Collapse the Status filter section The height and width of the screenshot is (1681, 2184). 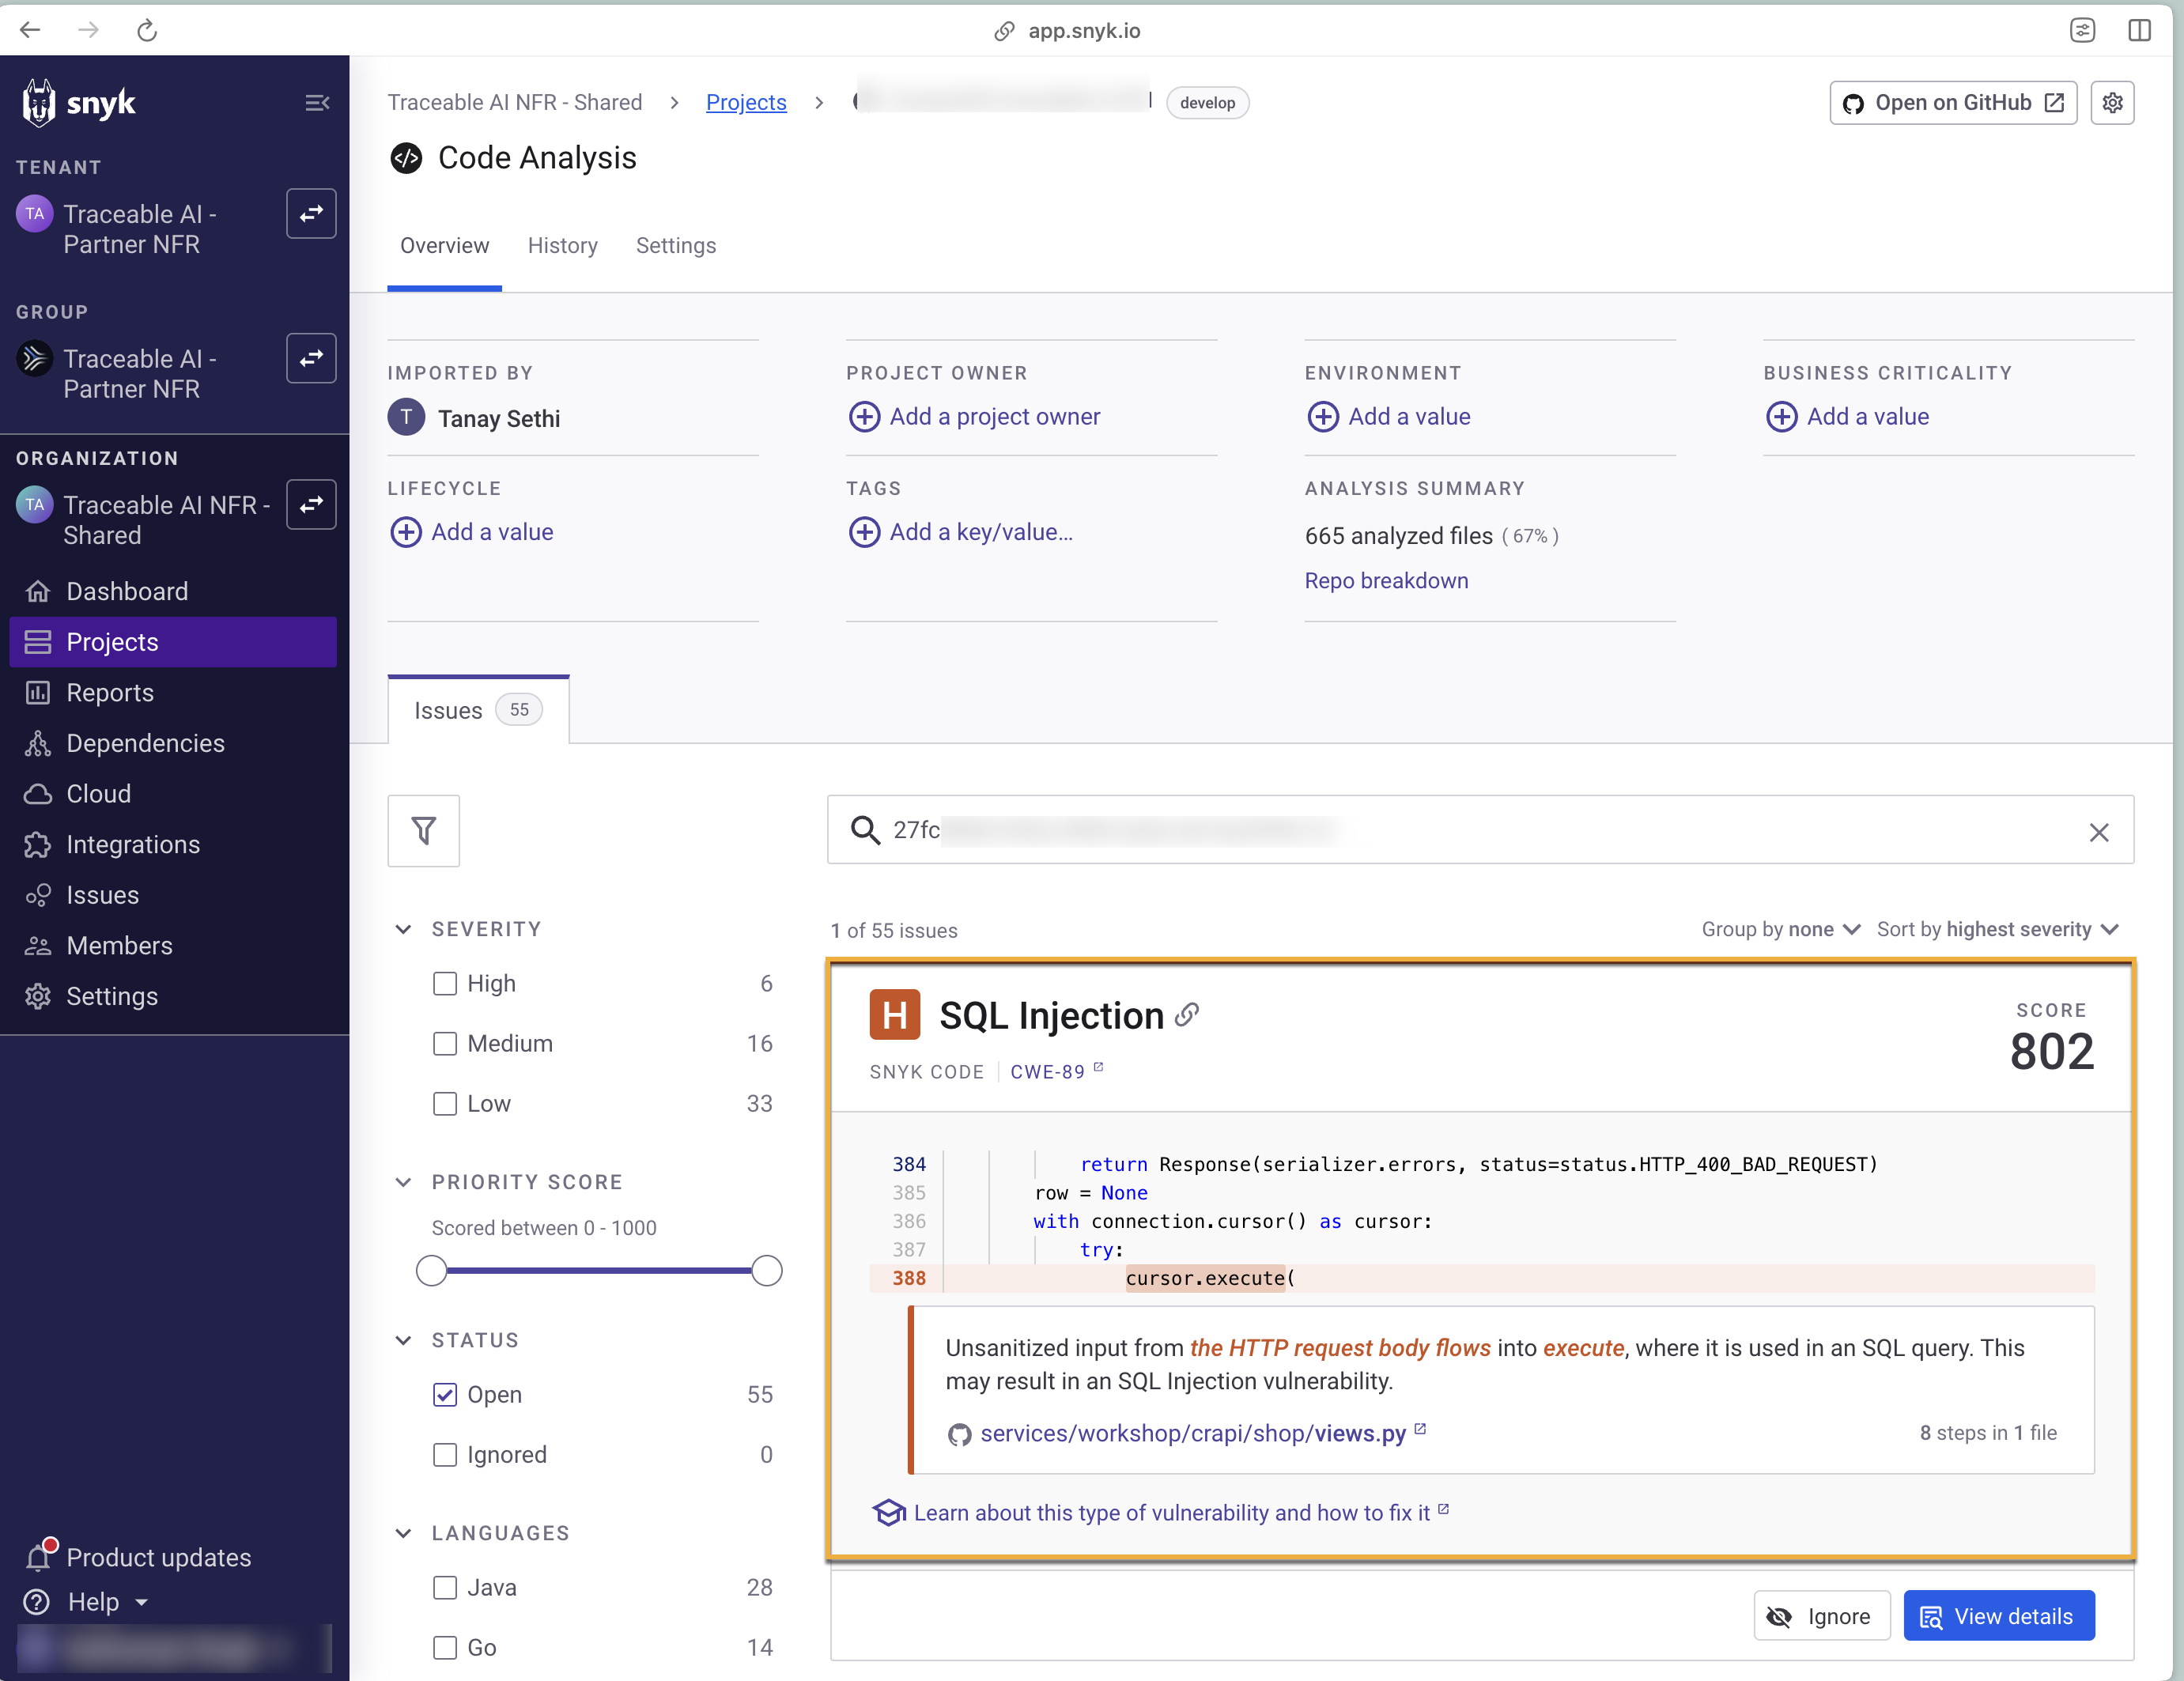(403, 1340)
